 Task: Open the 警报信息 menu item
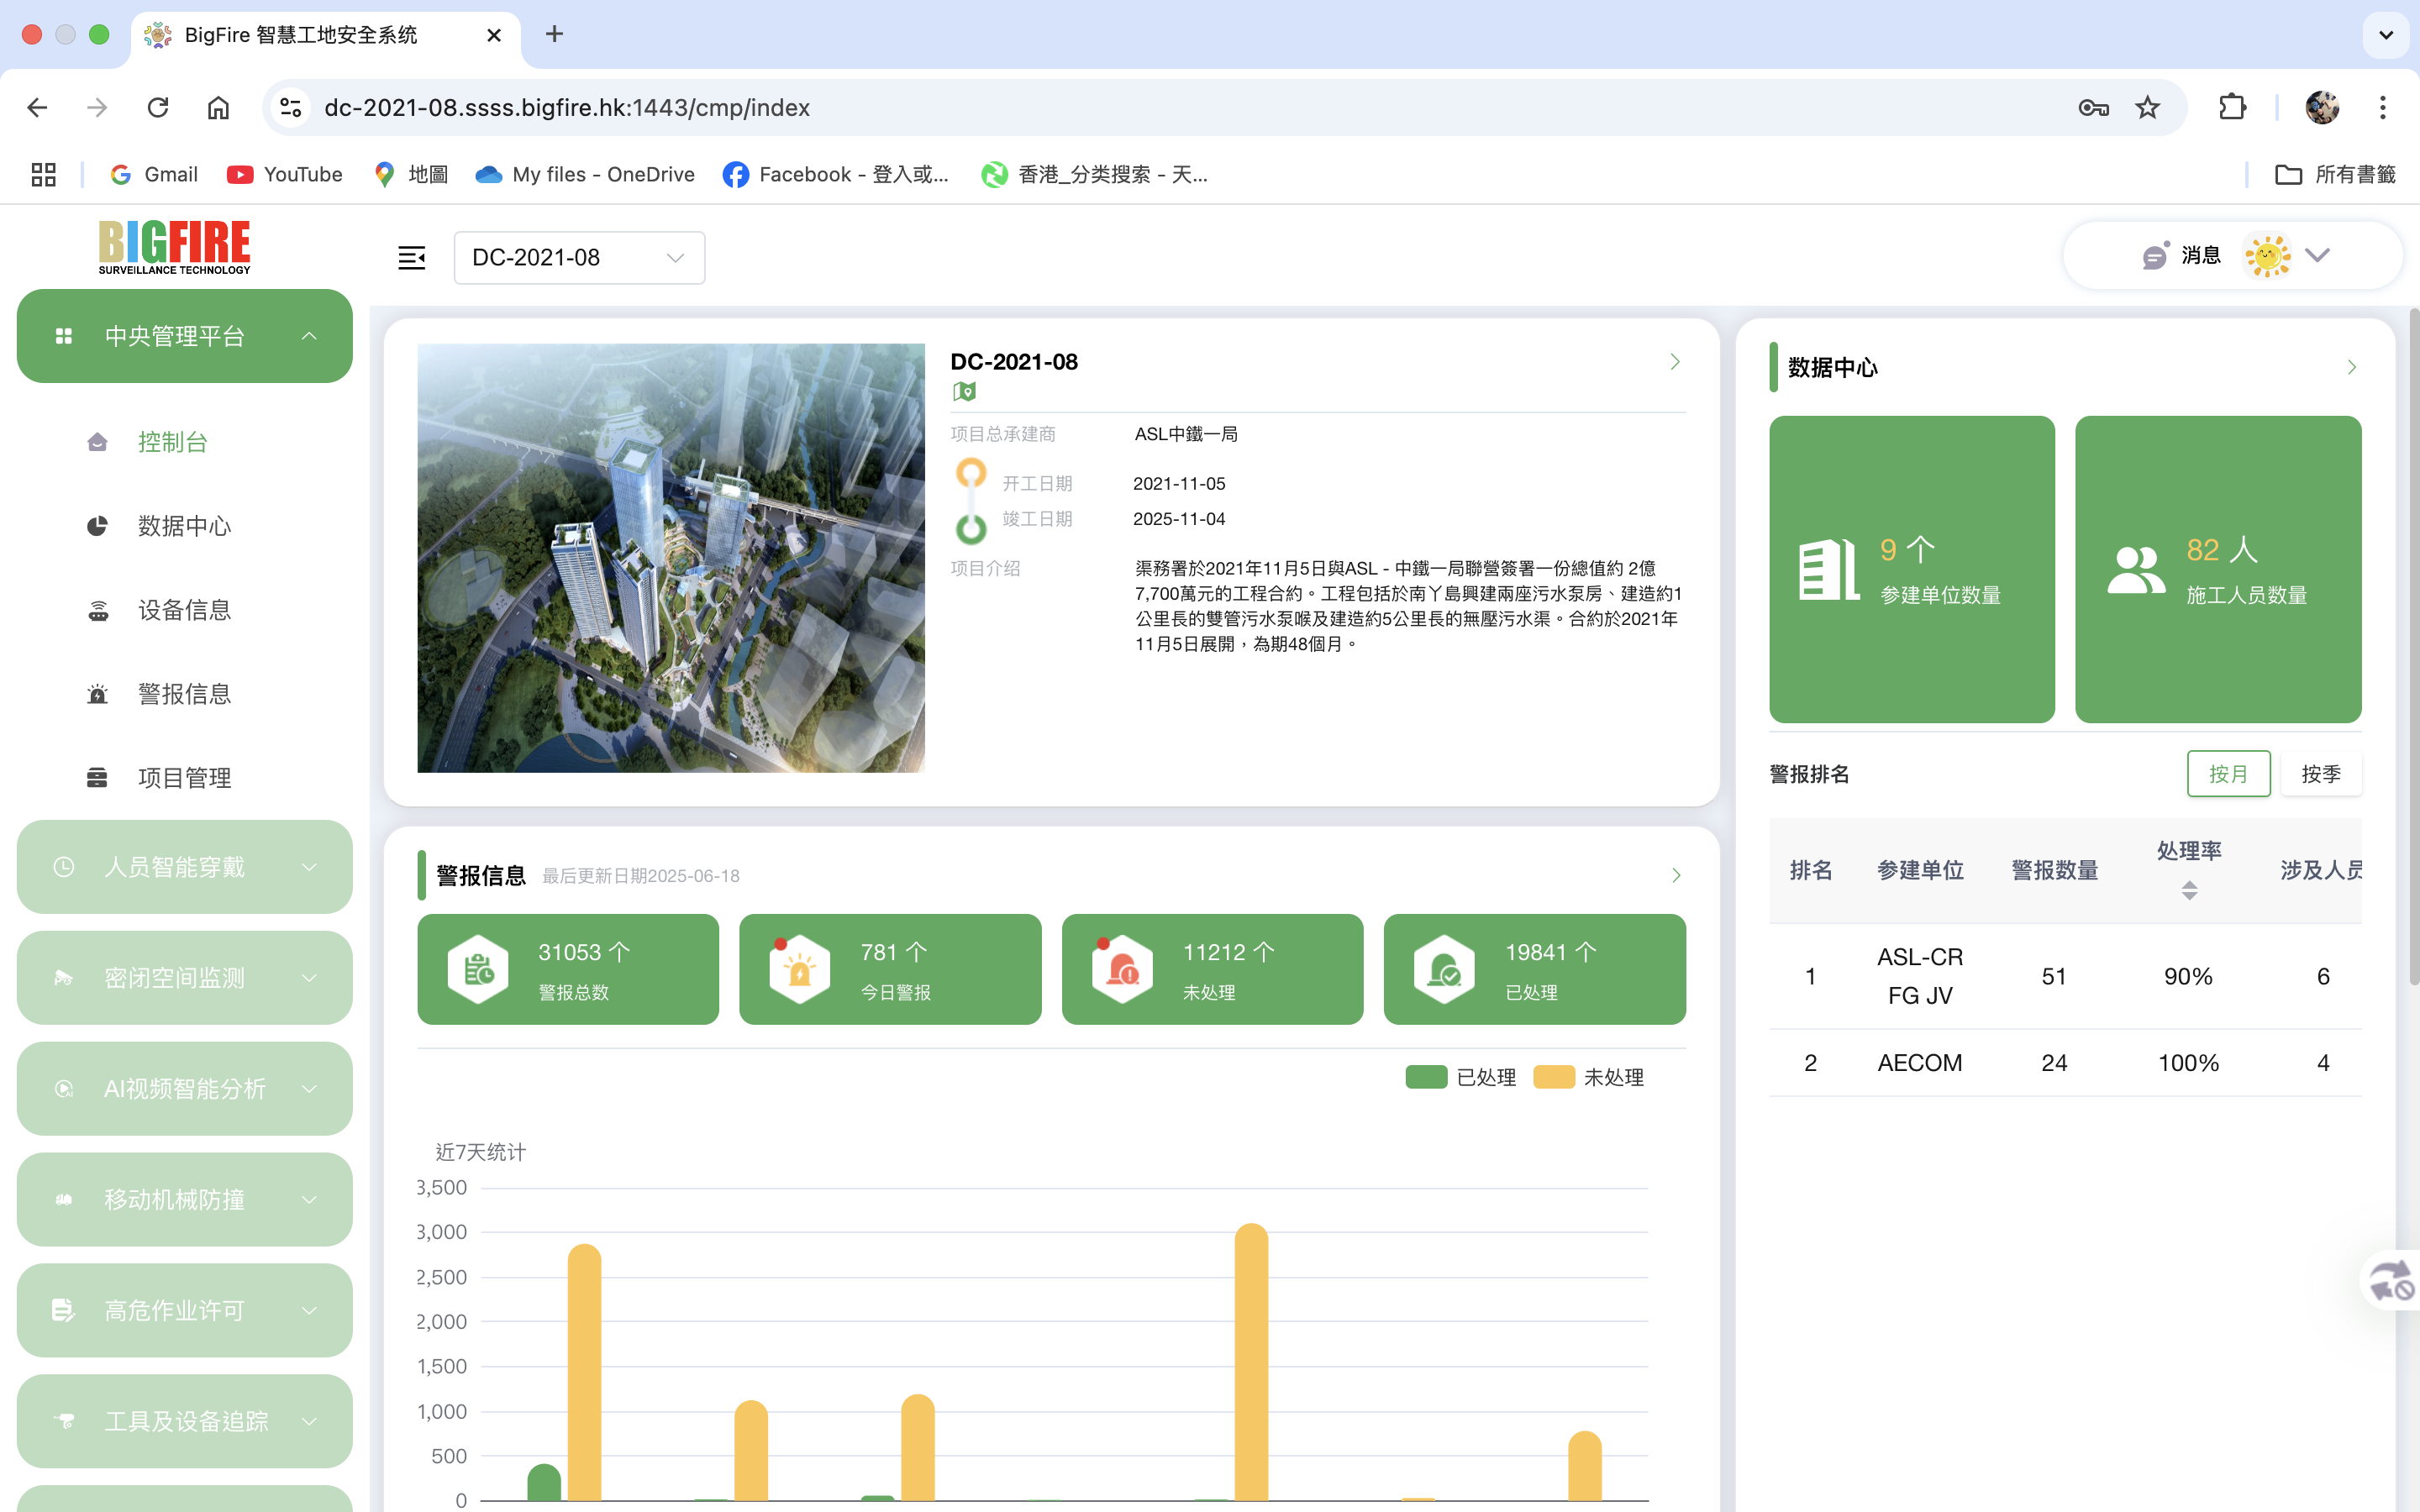[185, 694]
